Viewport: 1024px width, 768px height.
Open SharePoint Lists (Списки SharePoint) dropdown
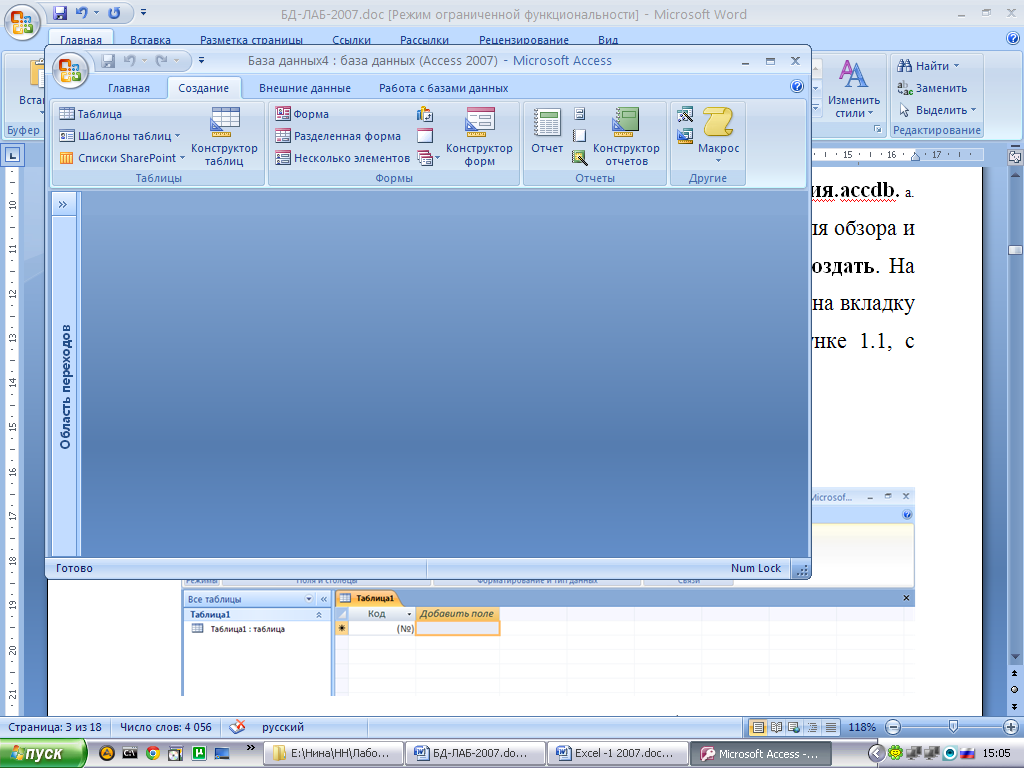tap(122, 157)
